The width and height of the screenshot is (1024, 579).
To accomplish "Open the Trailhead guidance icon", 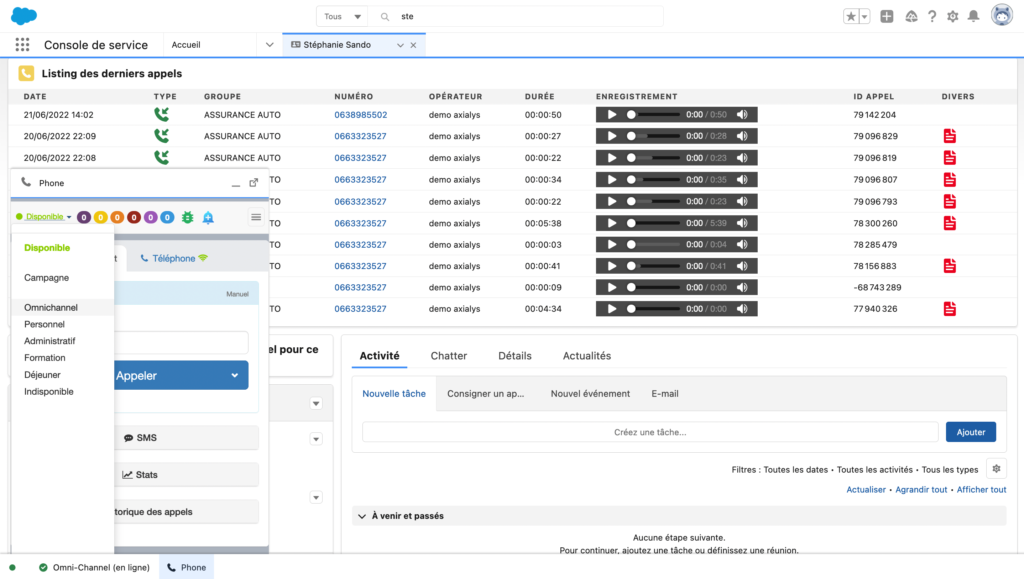I will 911,16.
